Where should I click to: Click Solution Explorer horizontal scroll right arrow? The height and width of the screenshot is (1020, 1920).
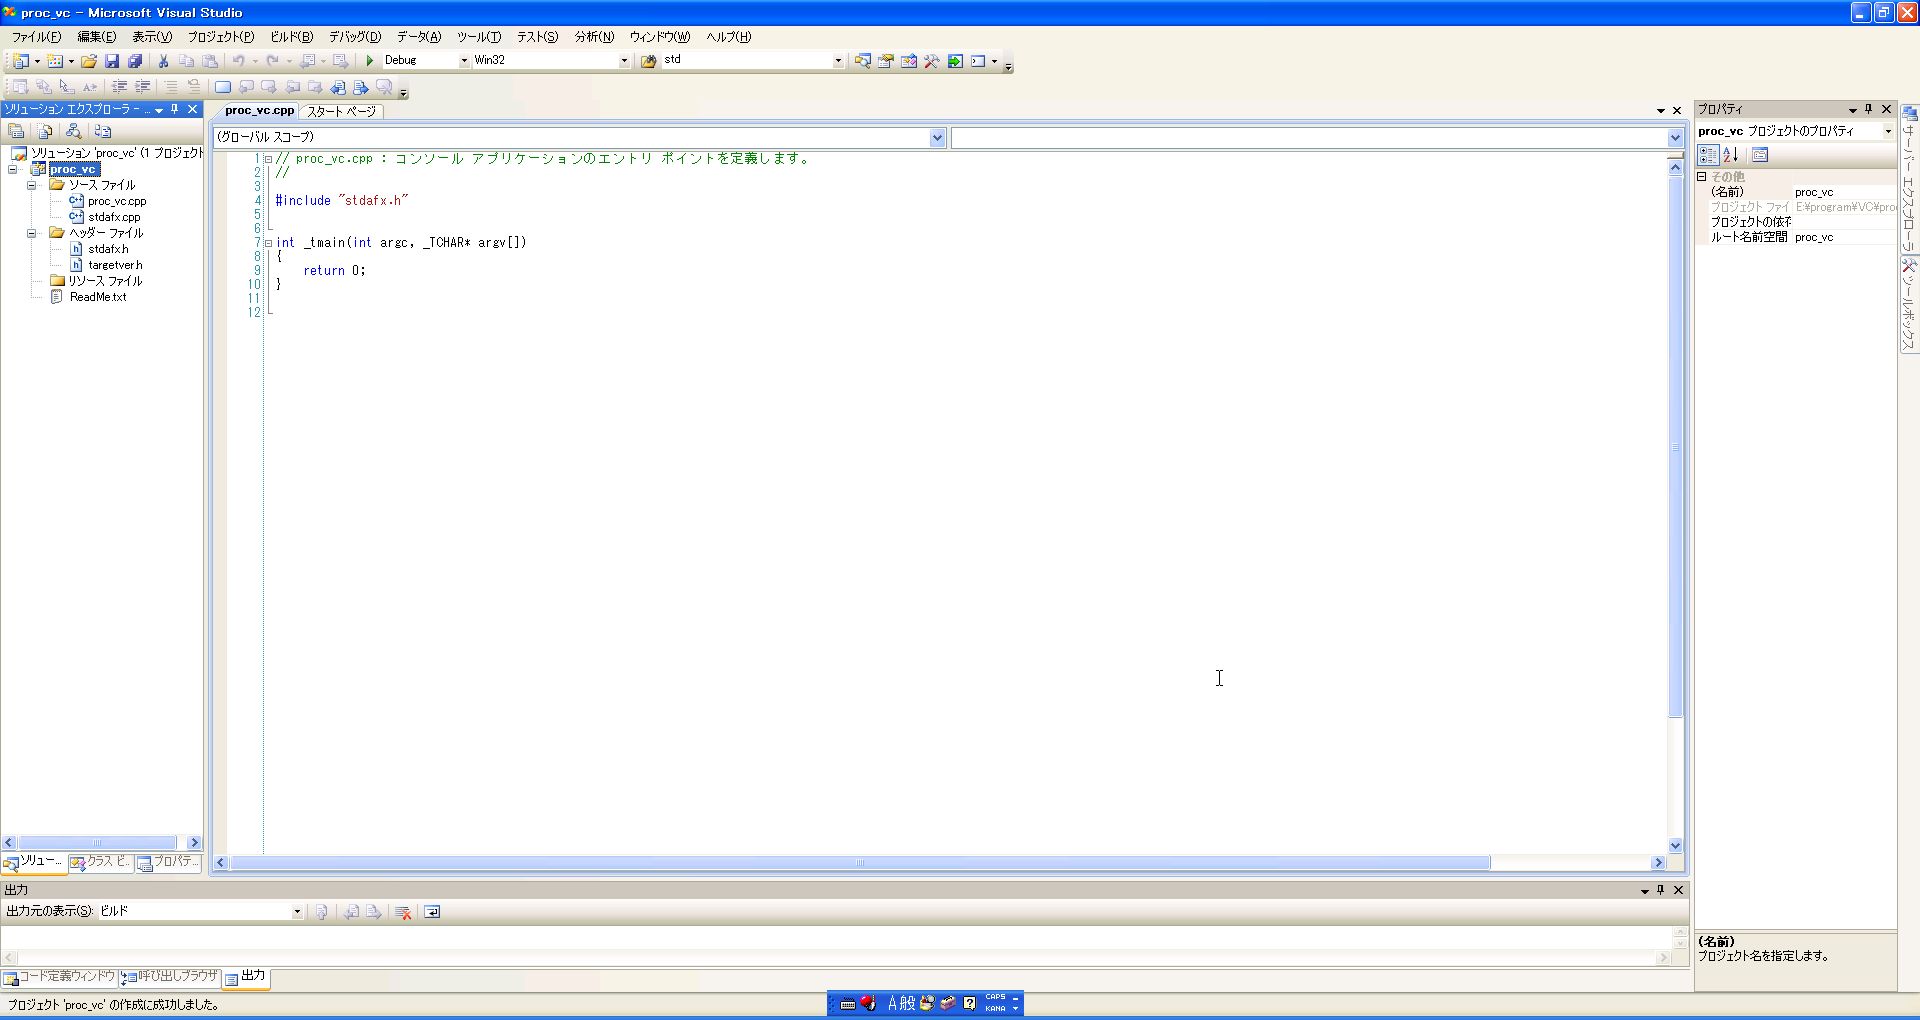(194, 843)
